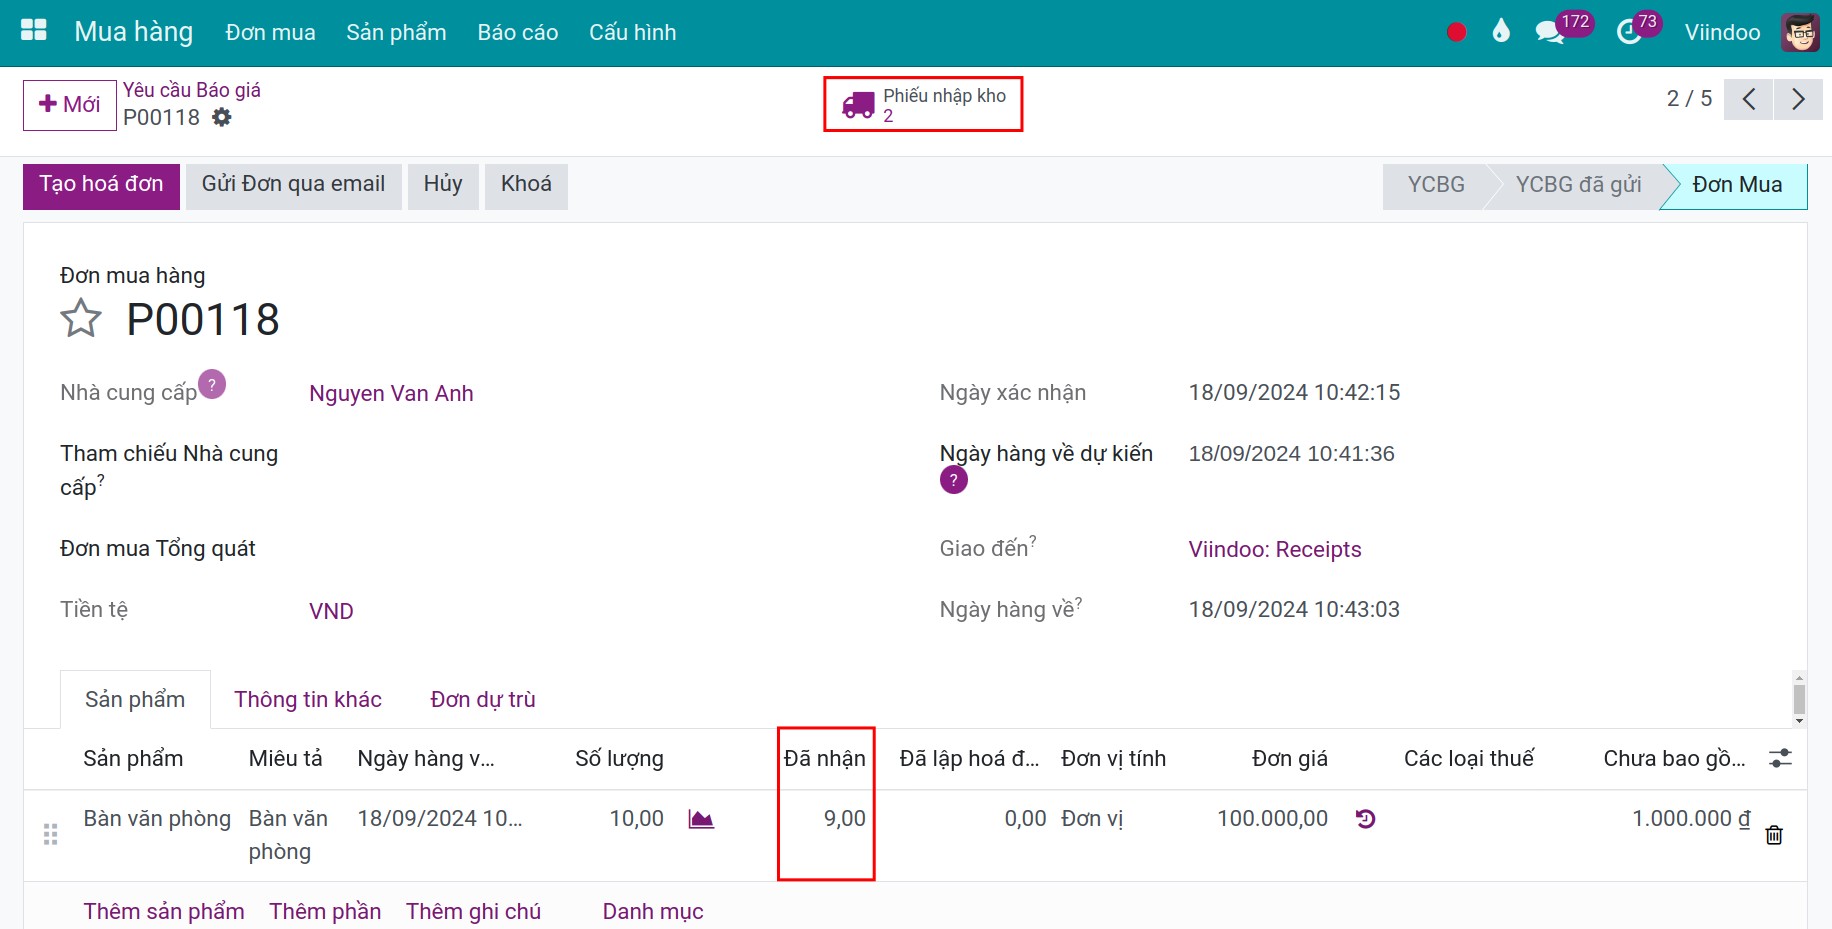Click the droplet theme icon
Image resolution: width=1832 pixels, height=929 pixels.
[x=1500, y=32]
